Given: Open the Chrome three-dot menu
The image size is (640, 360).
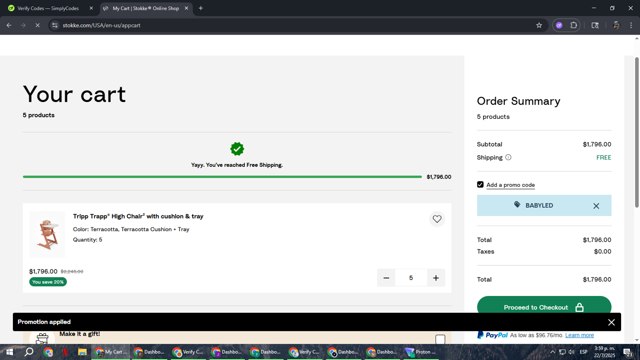Looking at the screenshot, I should 631,25.
